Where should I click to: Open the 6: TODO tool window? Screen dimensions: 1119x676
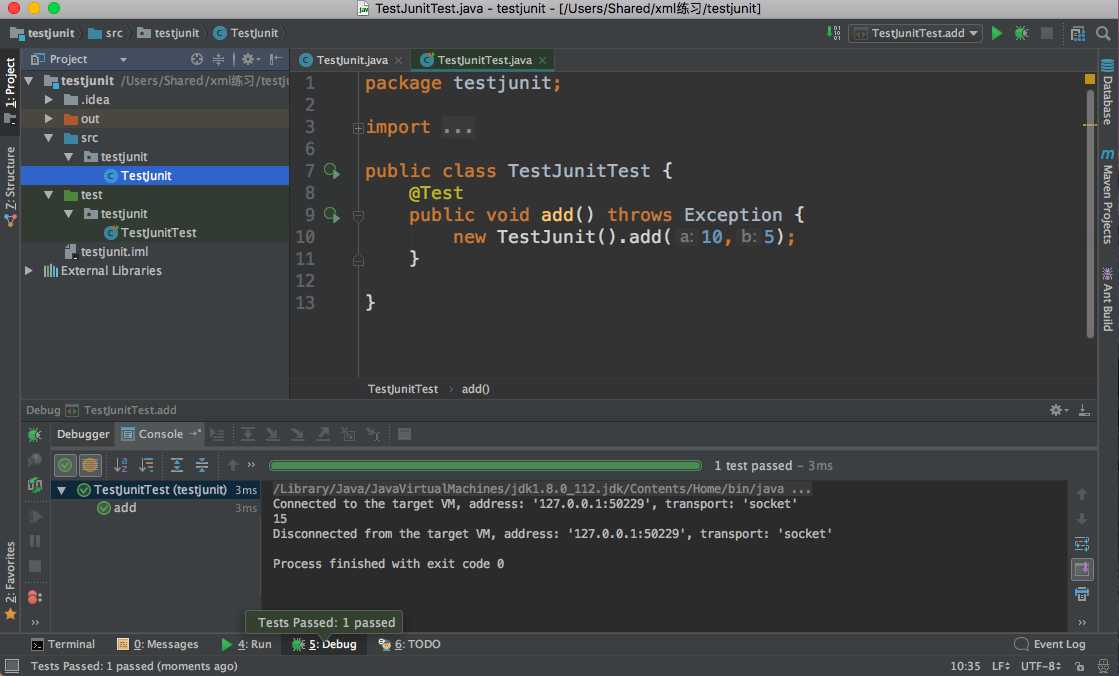[x=409, y=644]
